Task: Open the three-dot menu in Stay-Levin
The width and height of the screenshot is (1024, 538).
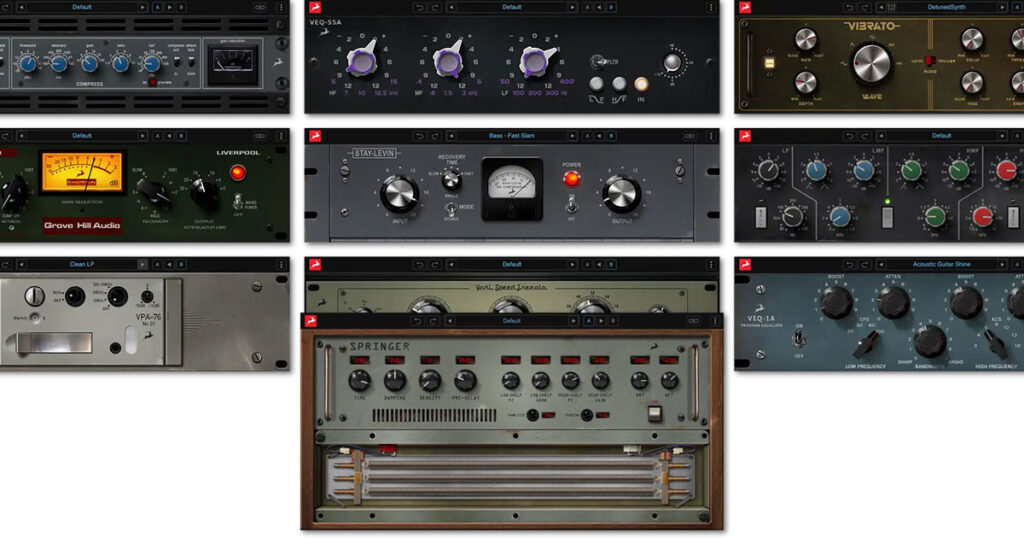Action: [711, 136]
